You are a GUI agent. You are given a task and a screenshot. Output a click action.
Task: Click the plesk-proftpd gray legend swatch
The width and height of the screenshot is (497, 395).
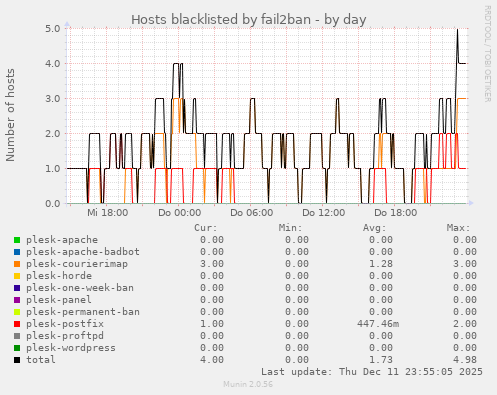[x=17, y=336]
